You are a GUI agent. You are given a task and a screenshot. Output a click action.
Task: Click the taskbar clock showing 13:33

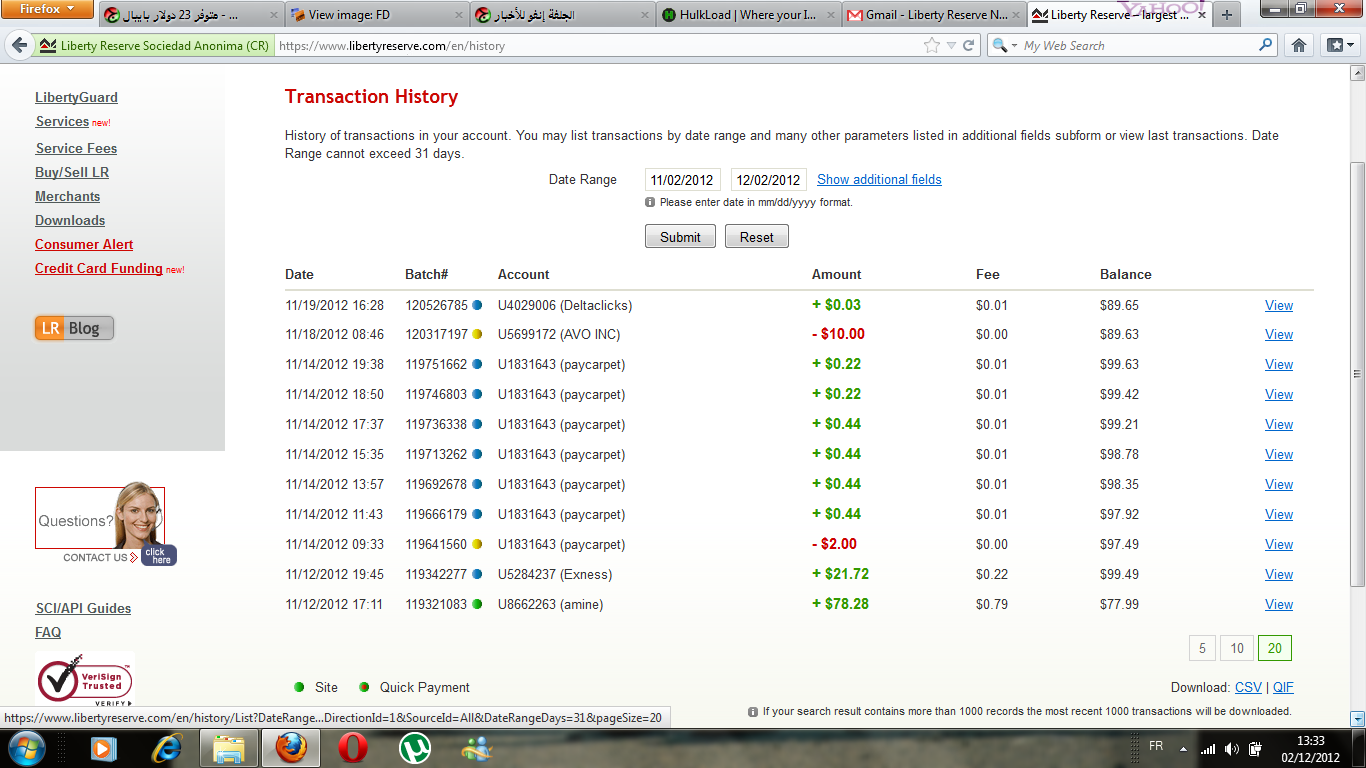1310,748
